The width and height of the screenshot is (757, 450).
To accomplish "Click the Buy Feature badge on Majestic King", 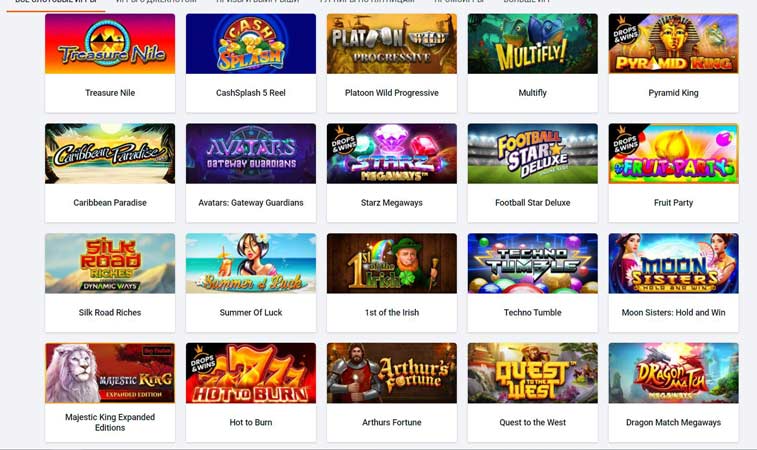I will tap(157, 351).
